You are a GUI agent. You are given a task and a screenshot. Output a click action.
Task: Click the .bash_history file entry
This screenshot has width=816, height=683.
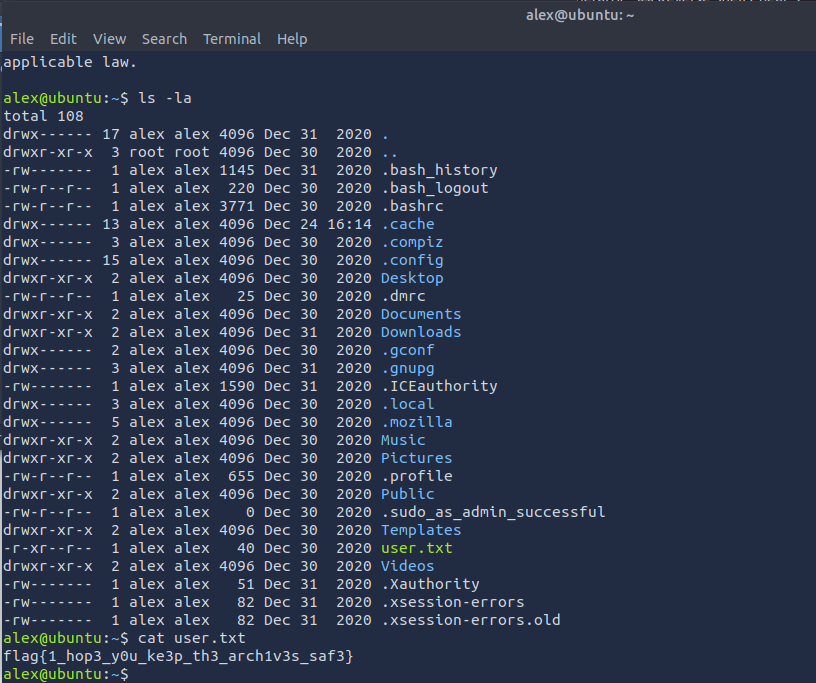tap(438, 170)
